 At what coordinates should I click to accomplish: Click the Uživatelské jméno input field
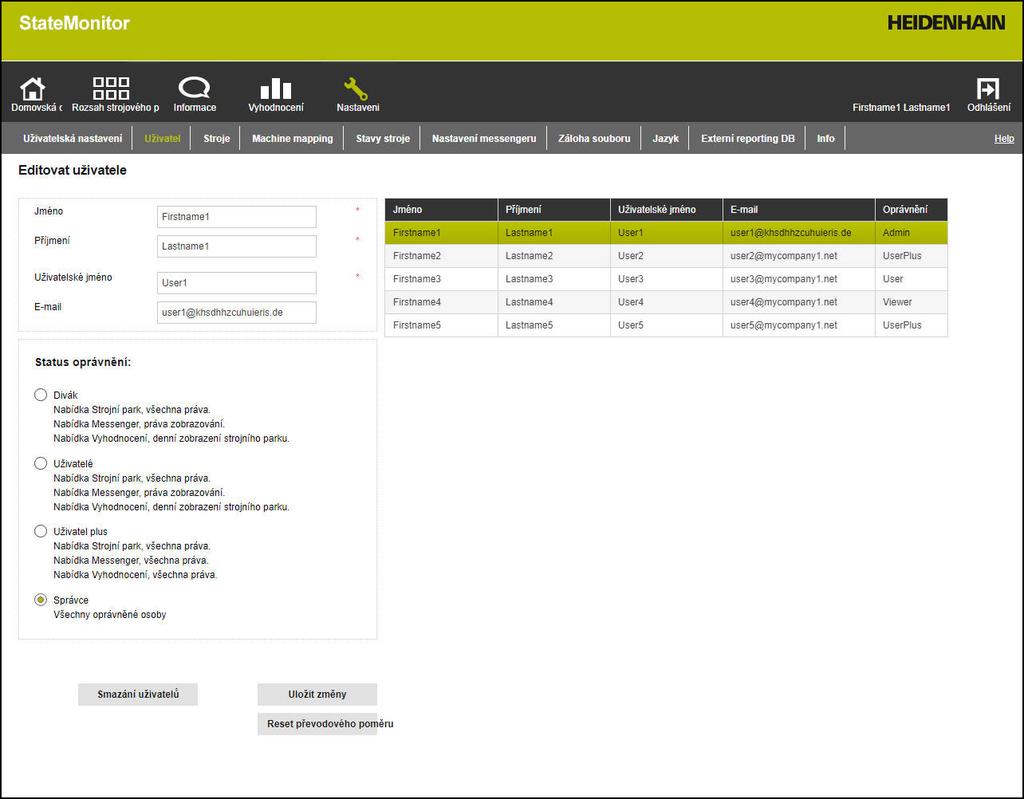(236, 283)
